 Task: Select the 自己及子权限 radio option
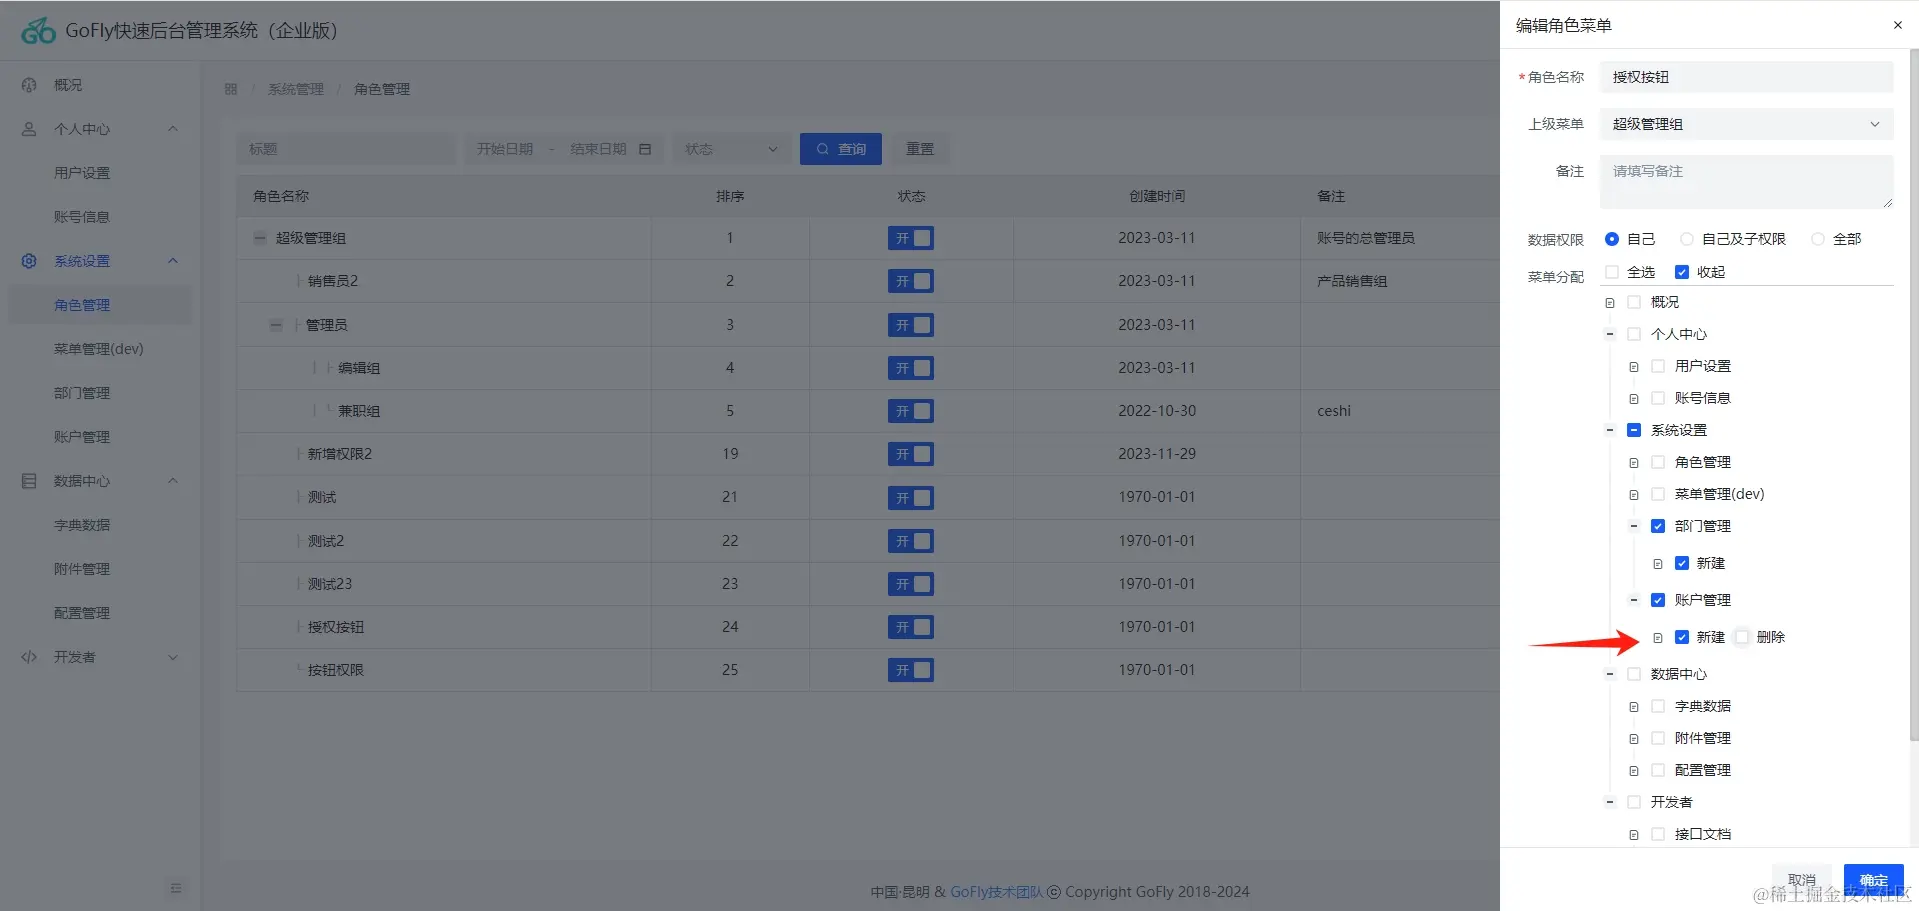1687,239
